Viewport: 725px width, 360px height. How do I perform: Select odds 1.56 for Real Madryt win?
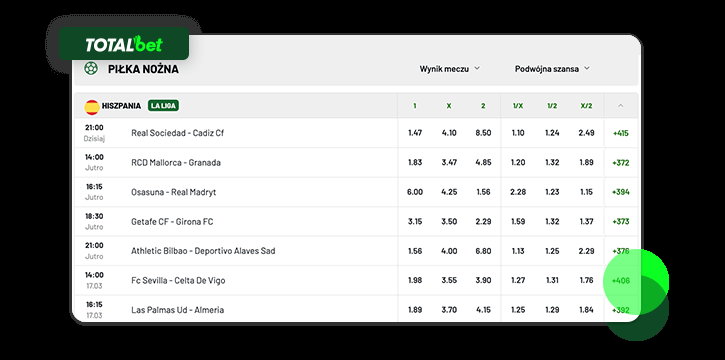point(483,192)
